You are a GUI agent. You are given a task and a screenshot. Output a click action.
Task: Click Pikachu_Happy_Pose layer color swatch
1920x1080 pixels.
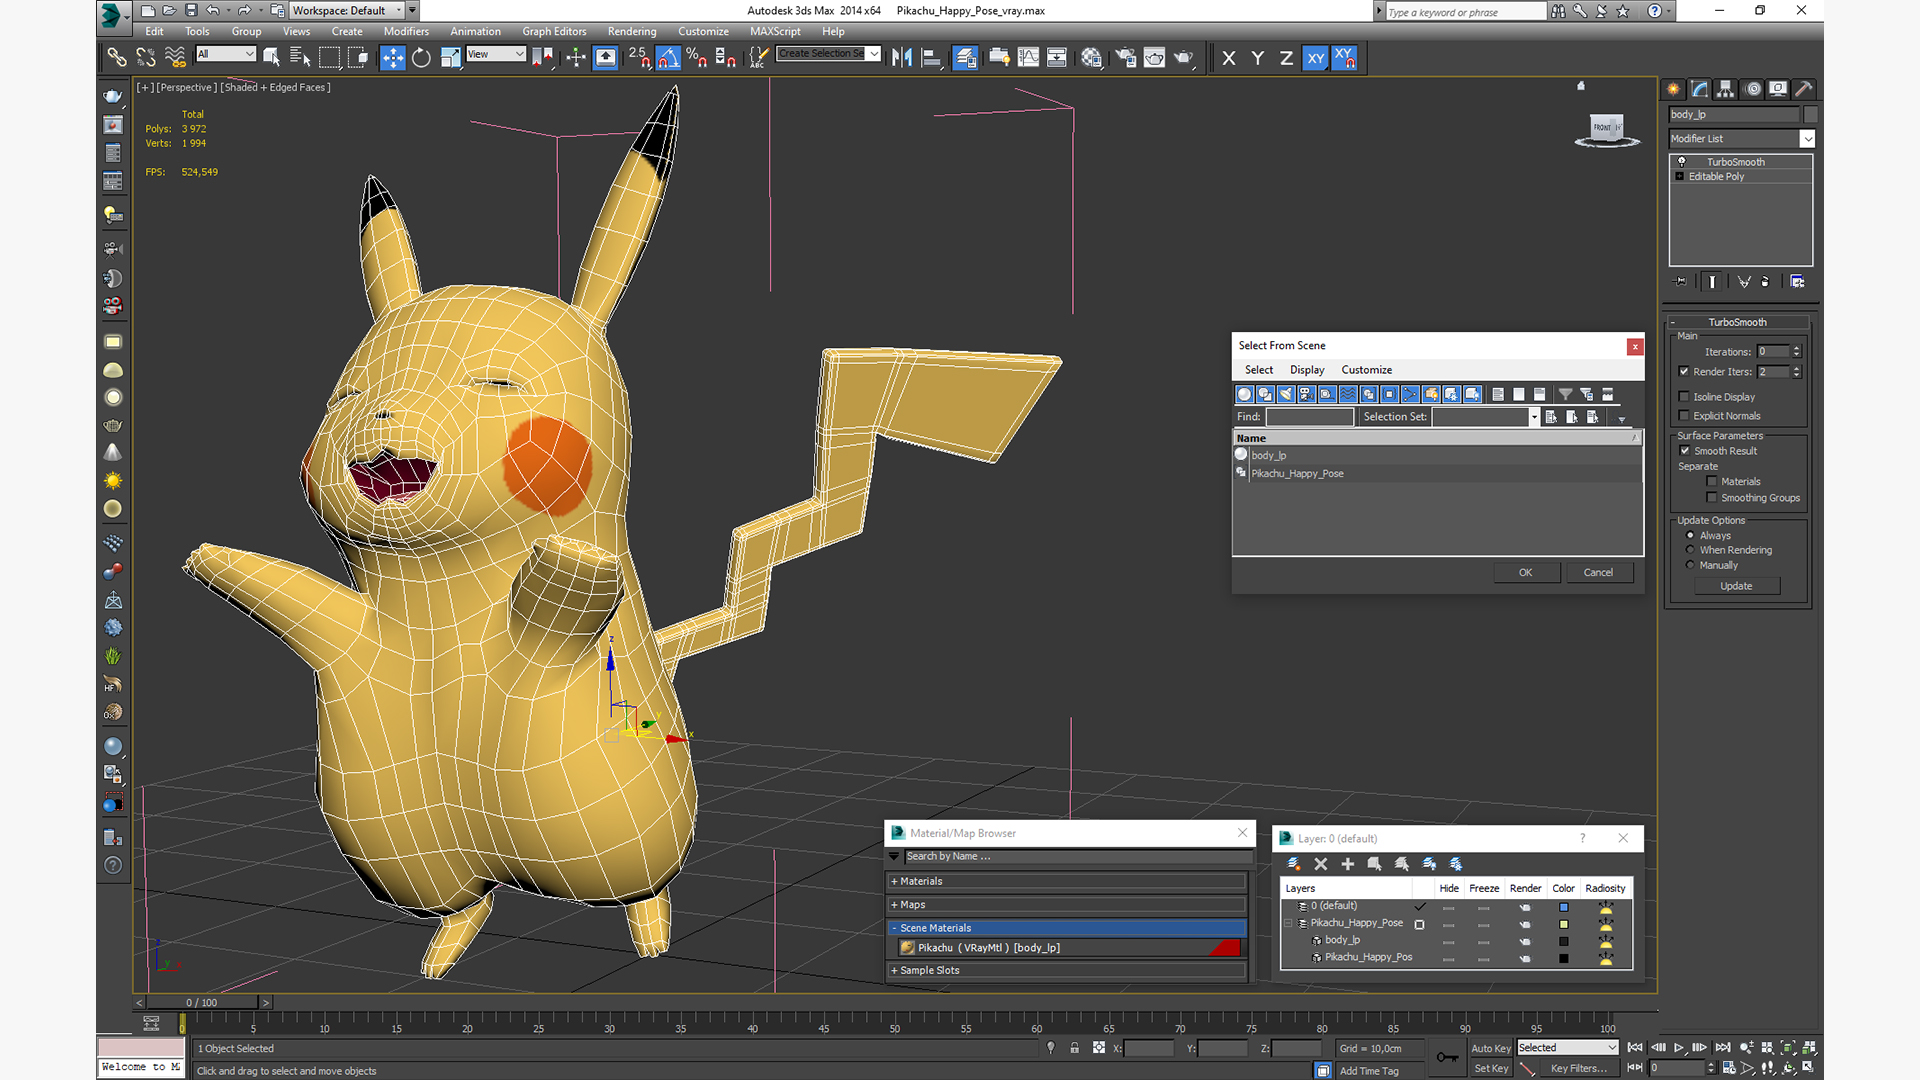[1564, 924]
